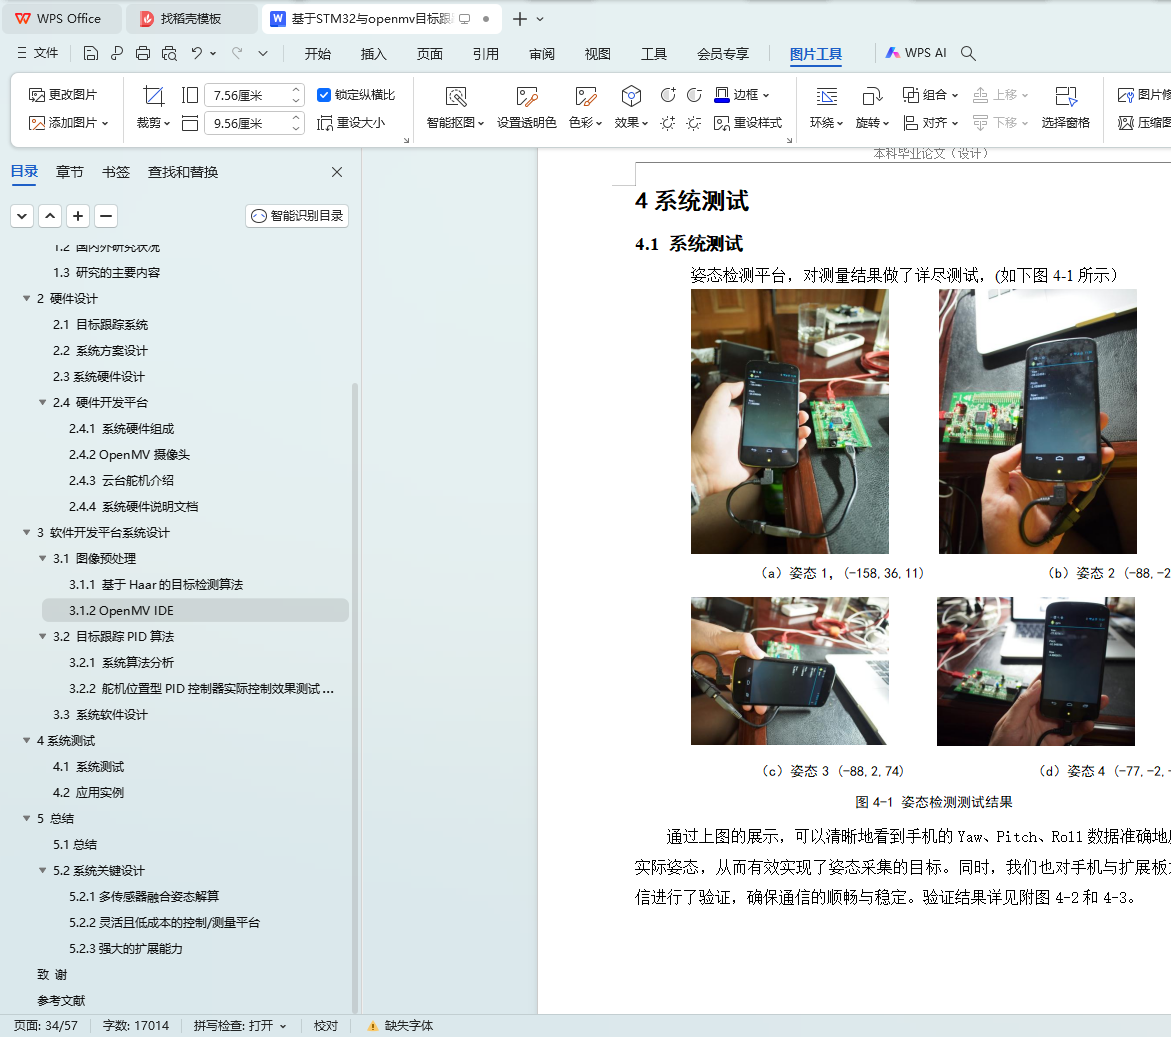Click the decrease brightness sun icon

[x=694, y=122]
